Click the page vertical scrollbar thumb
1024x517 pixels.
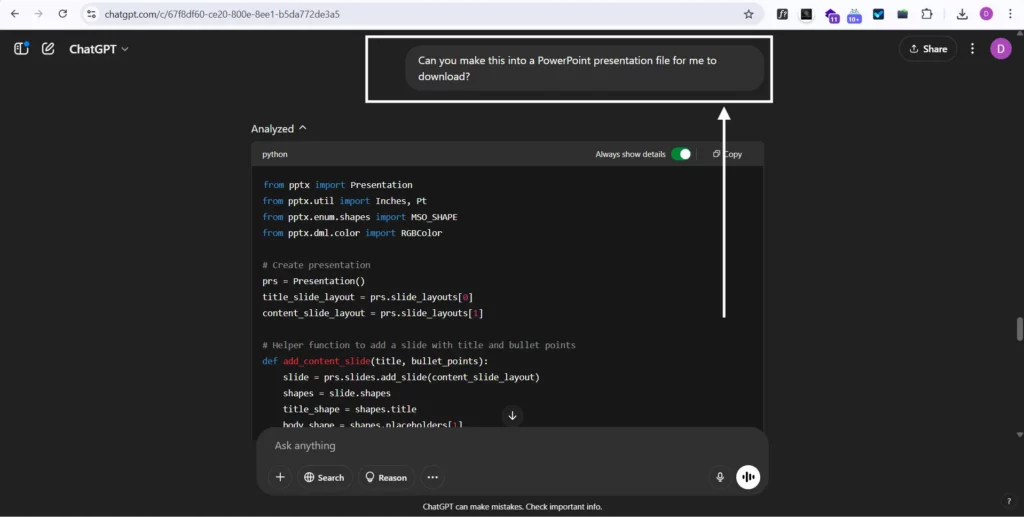(x=1019, y=328)
